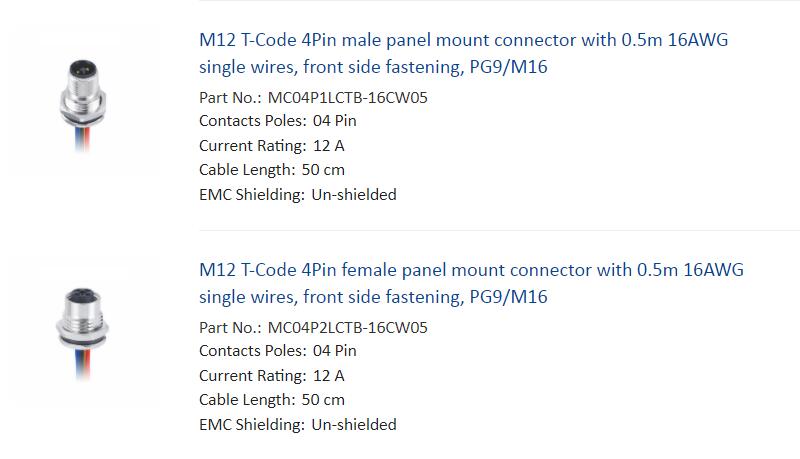Click the Cable Length label in female connector listing
This screenshot has width=800, height=459.
pos(247,400)
